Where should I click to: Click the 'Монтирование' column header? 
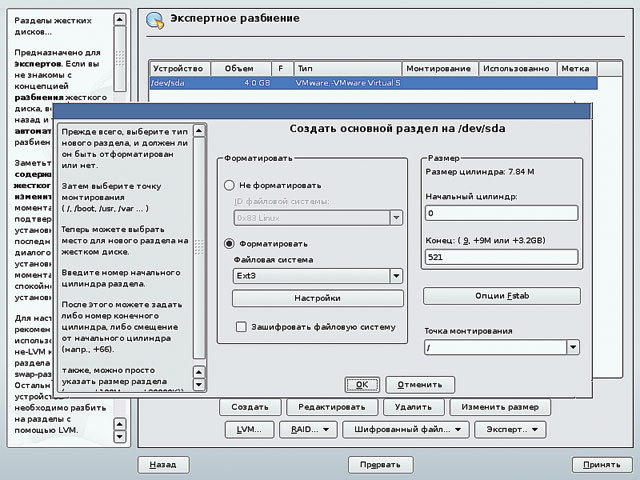[440, 69]
